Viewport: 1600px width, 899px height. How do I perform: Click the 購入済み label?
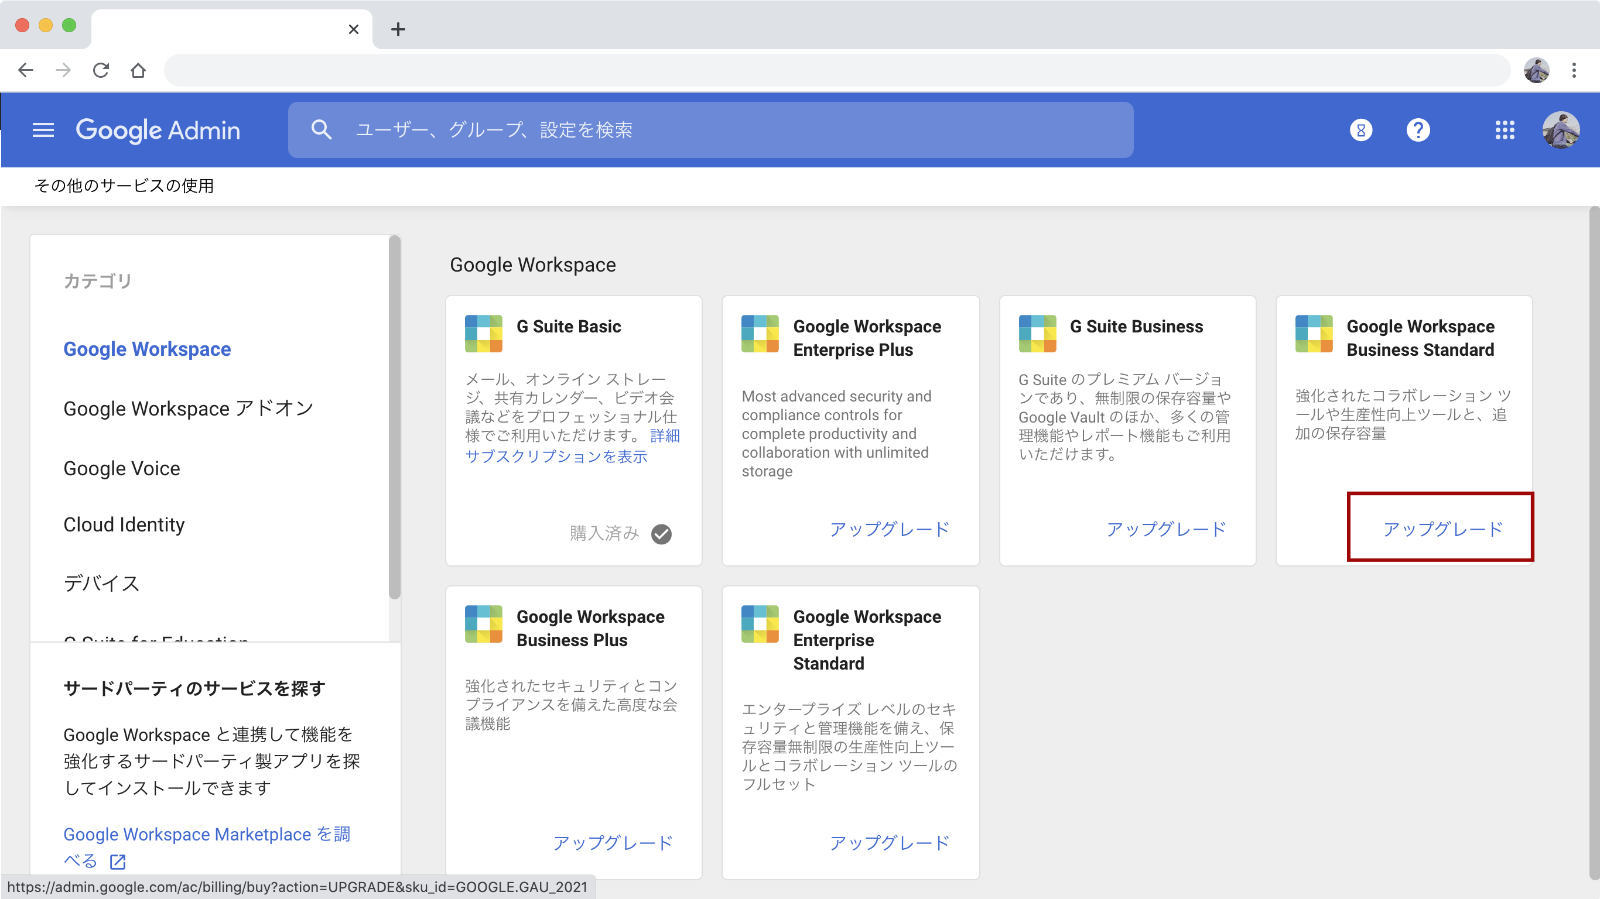(605, 534)
